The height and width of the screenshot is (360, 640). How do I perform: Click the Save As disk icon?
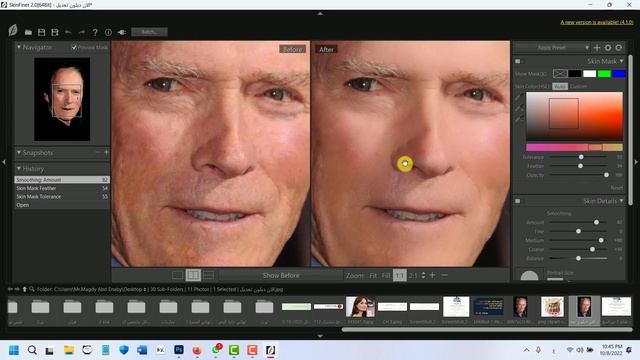[55, 32]
